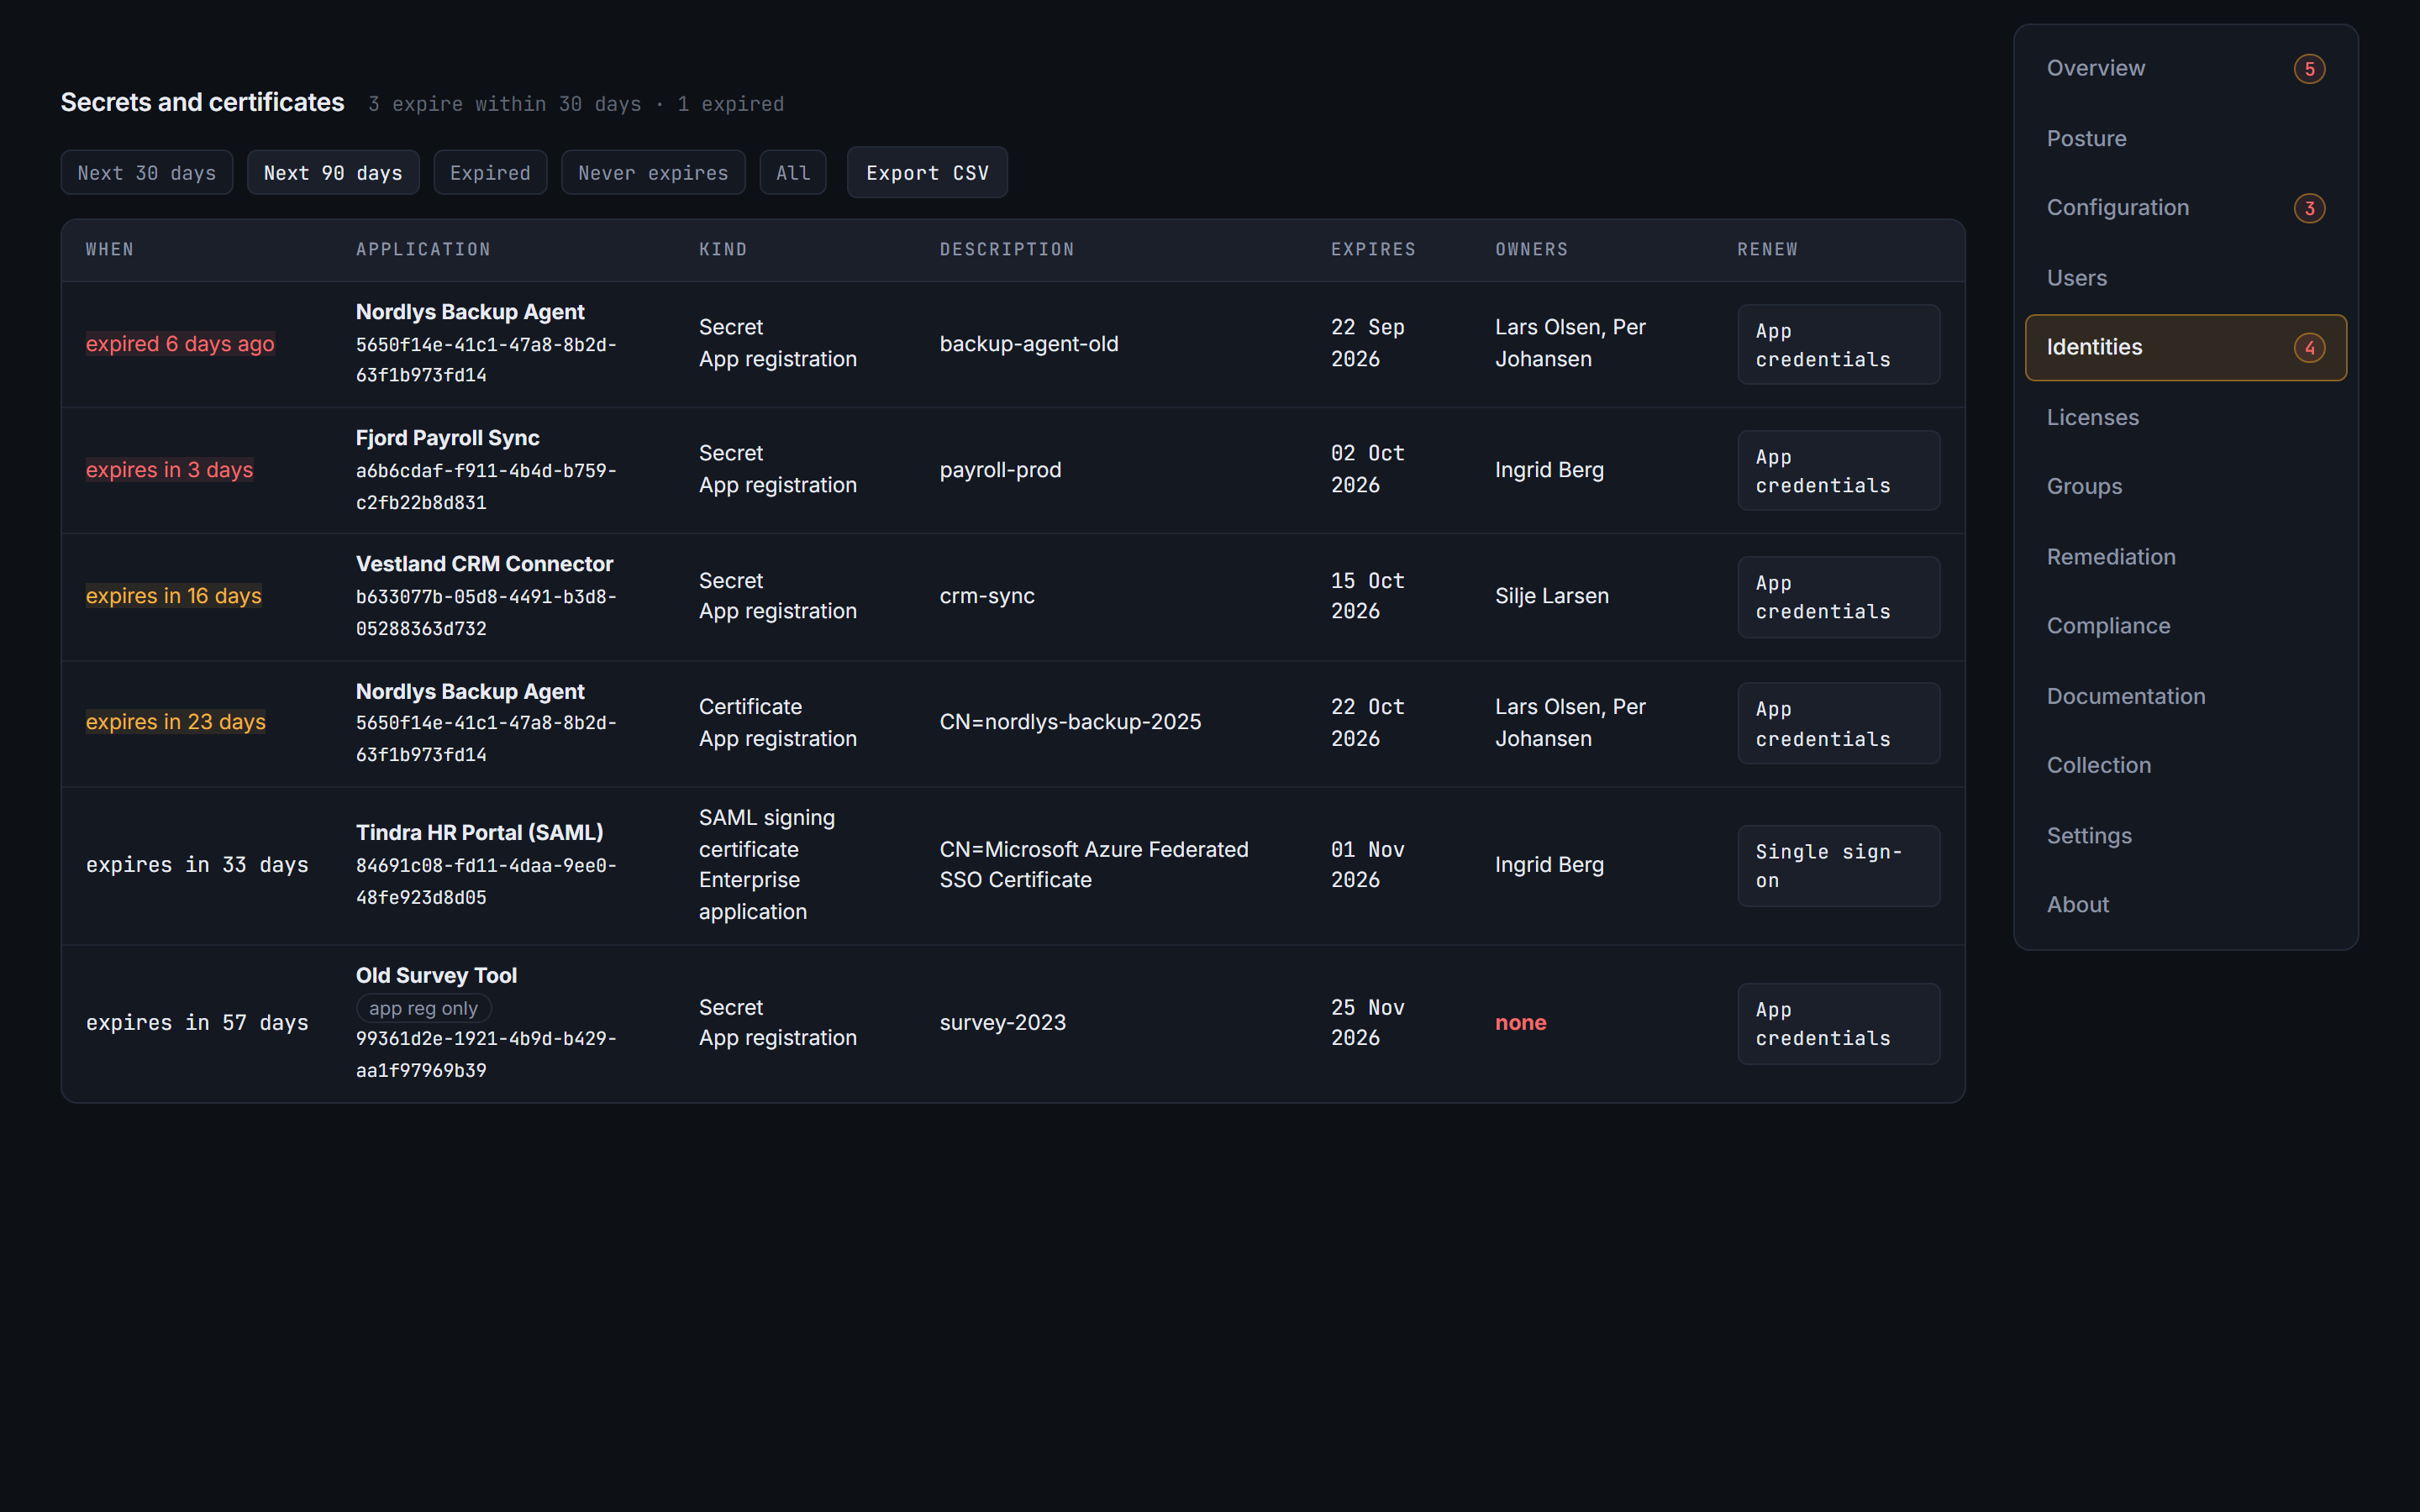The width and height of the screenshot is (2420, 1512).
Task: Click 'expires in 23 days' status
Action: point(176,722)
